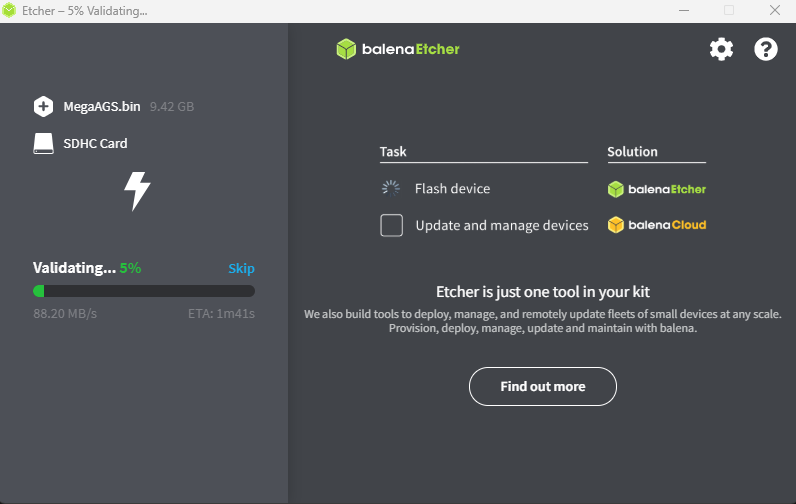Click the Flash device task label
796x504 pixels.
click(x=452, y=189)
